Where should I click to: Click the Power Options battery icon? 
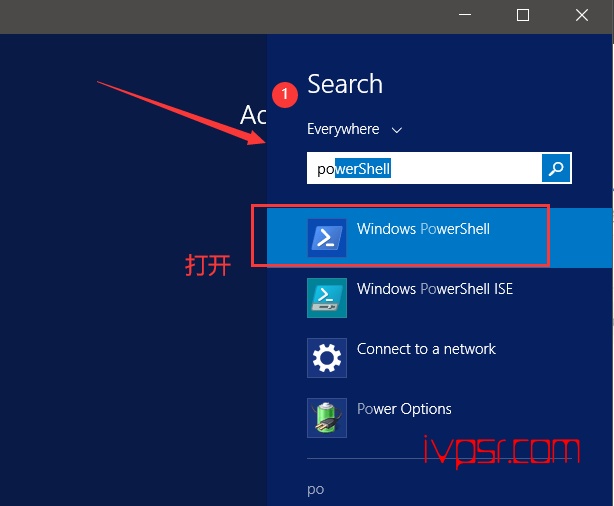(327, 417)
